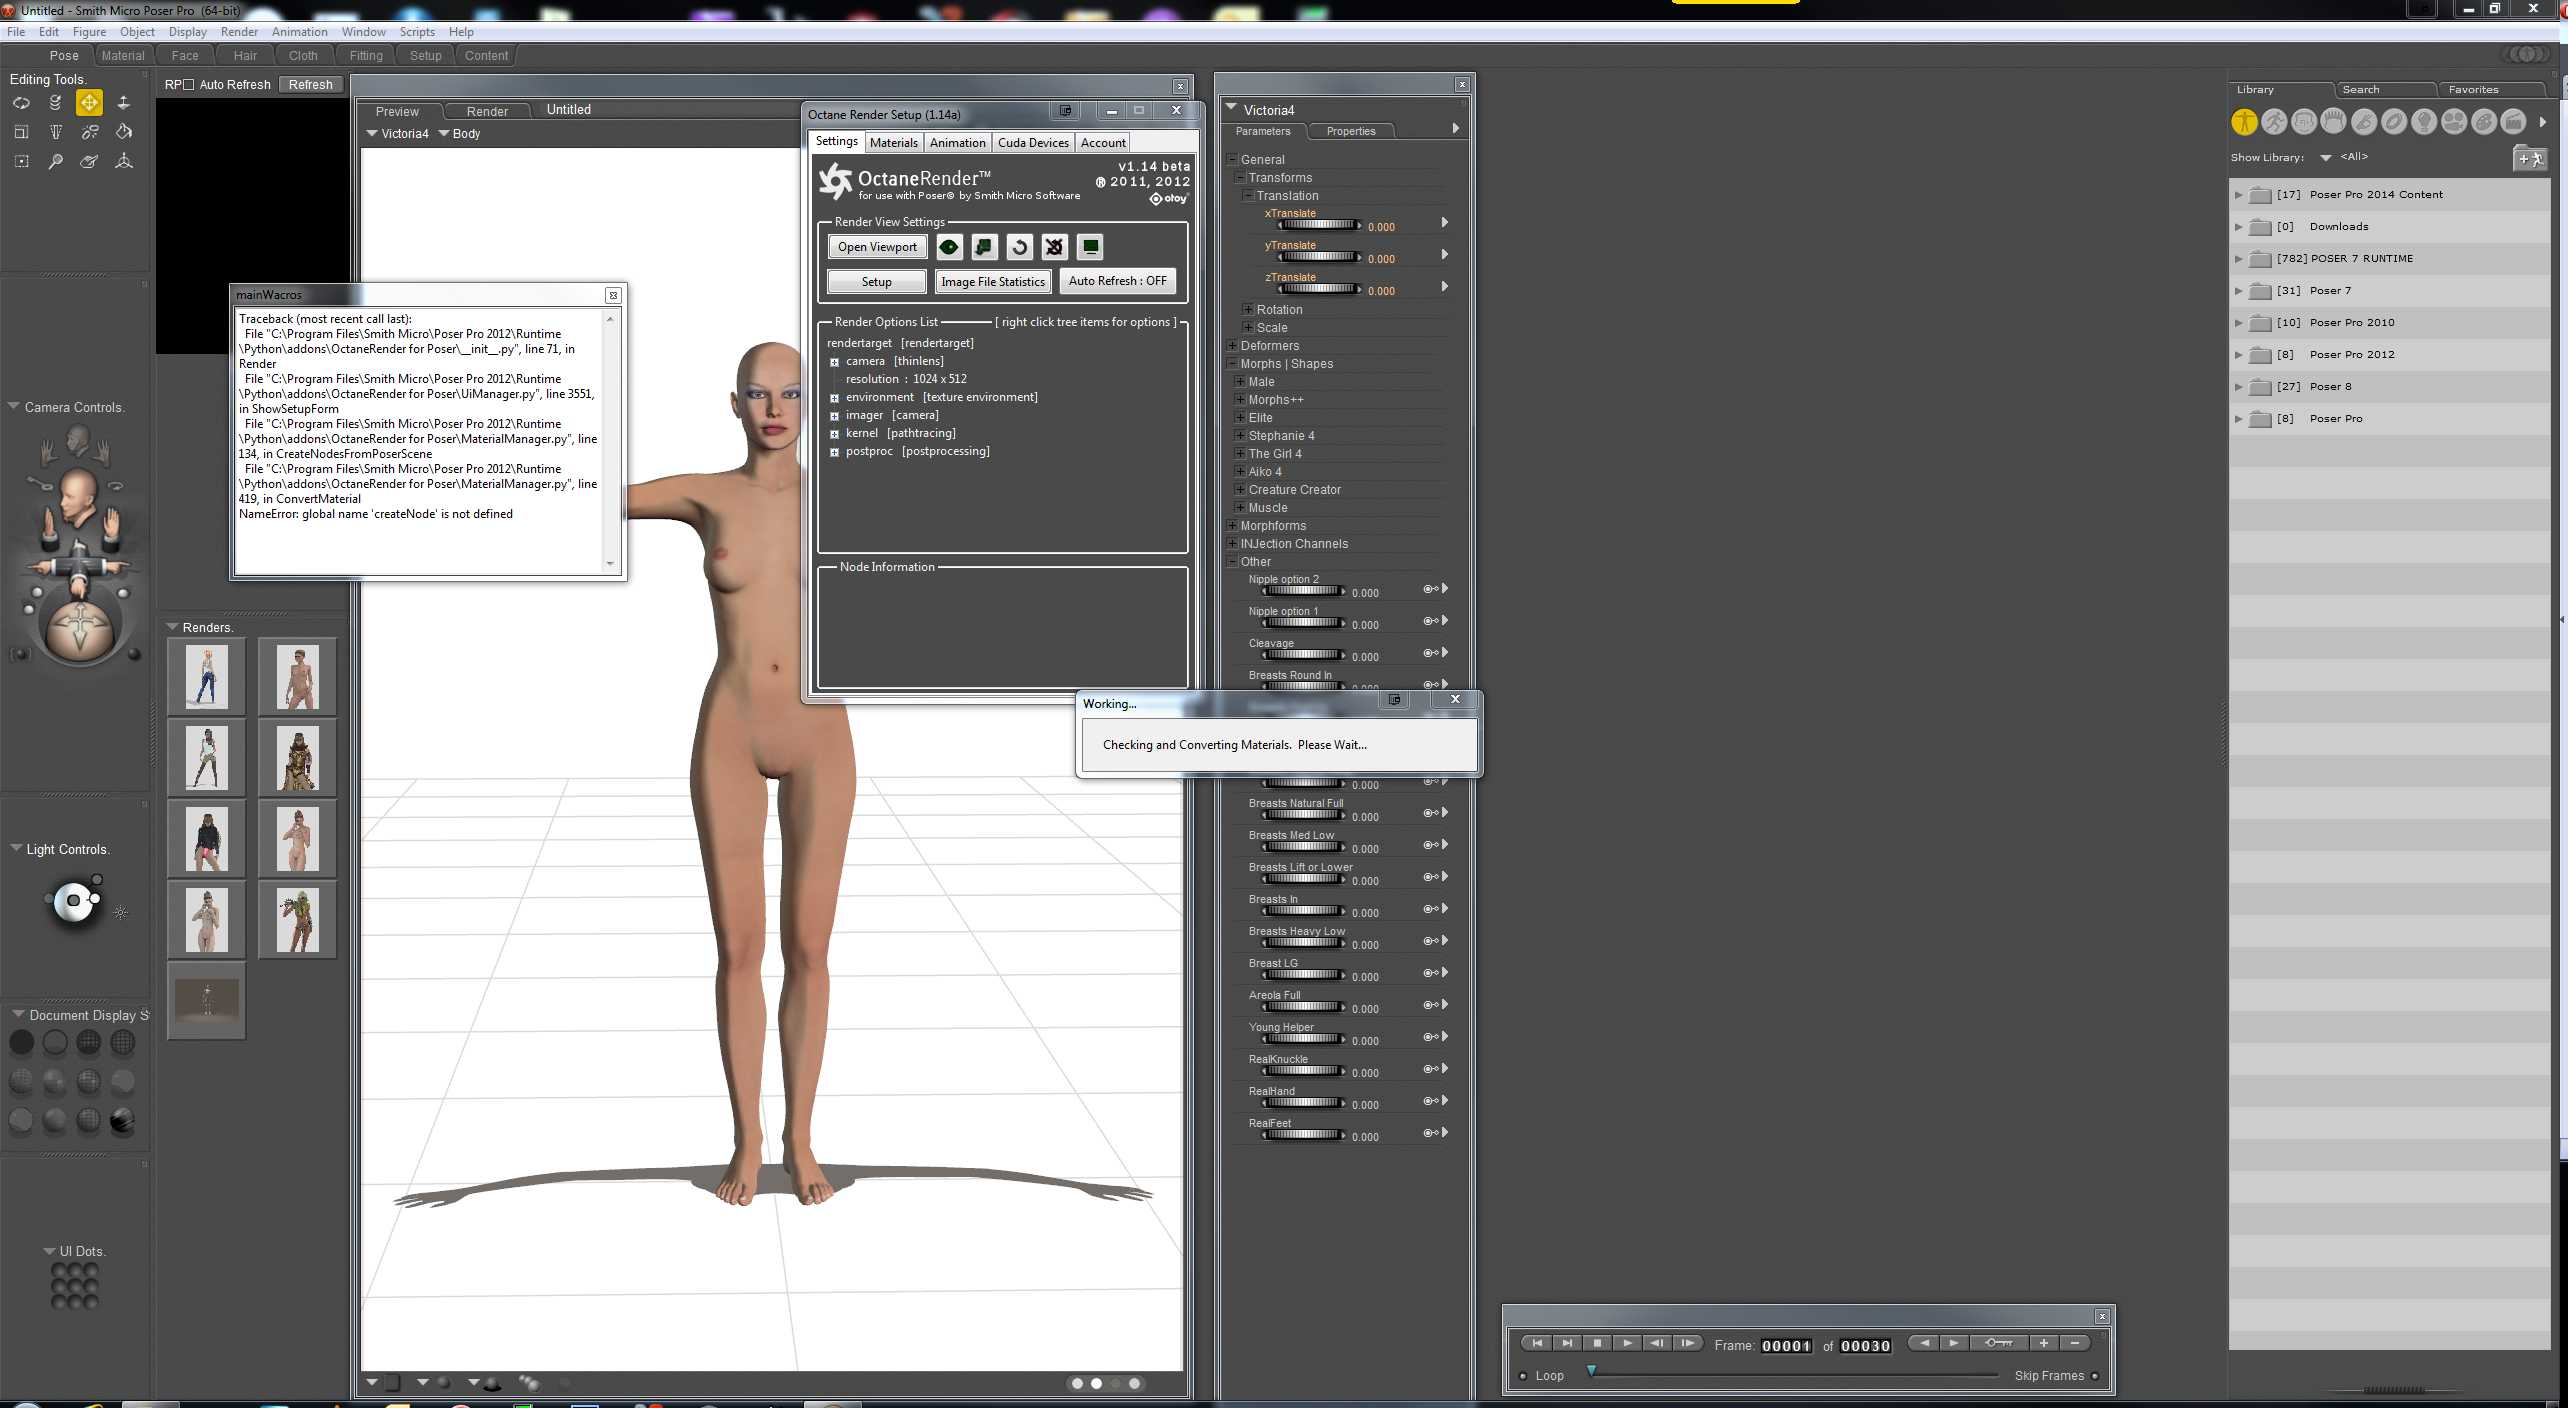Screen dimensions: 2568x1408
Task: Click the circular arrow refresh icon in Octane
Action: coord(1019,247)
